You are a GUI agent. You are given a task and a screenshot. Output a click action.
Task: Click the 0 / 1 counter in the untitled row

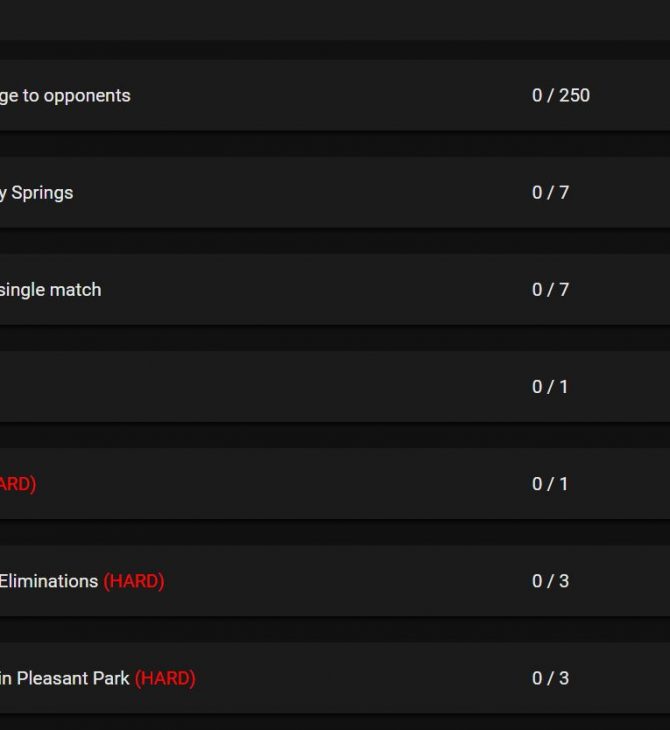coord(550,387)
